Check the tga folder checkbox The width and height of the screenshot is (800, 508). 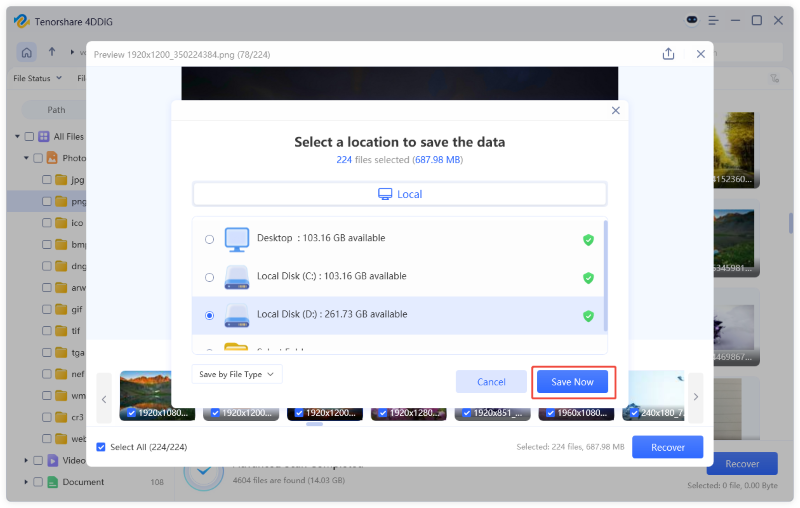tap(46, 352)
